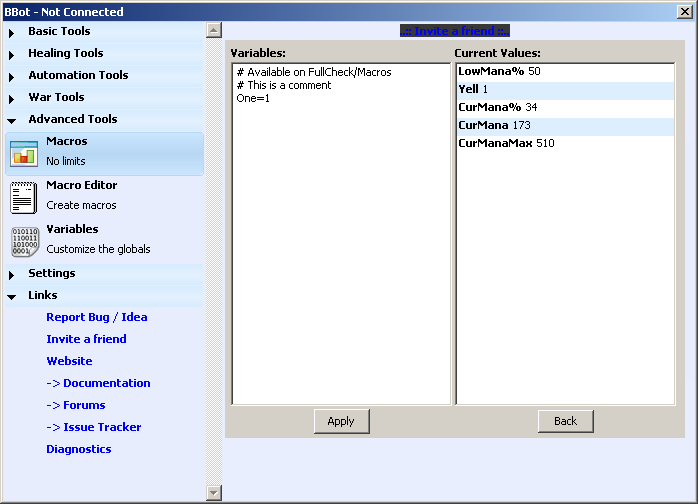Click the Macros bar chart icon

tap(24, 154)
